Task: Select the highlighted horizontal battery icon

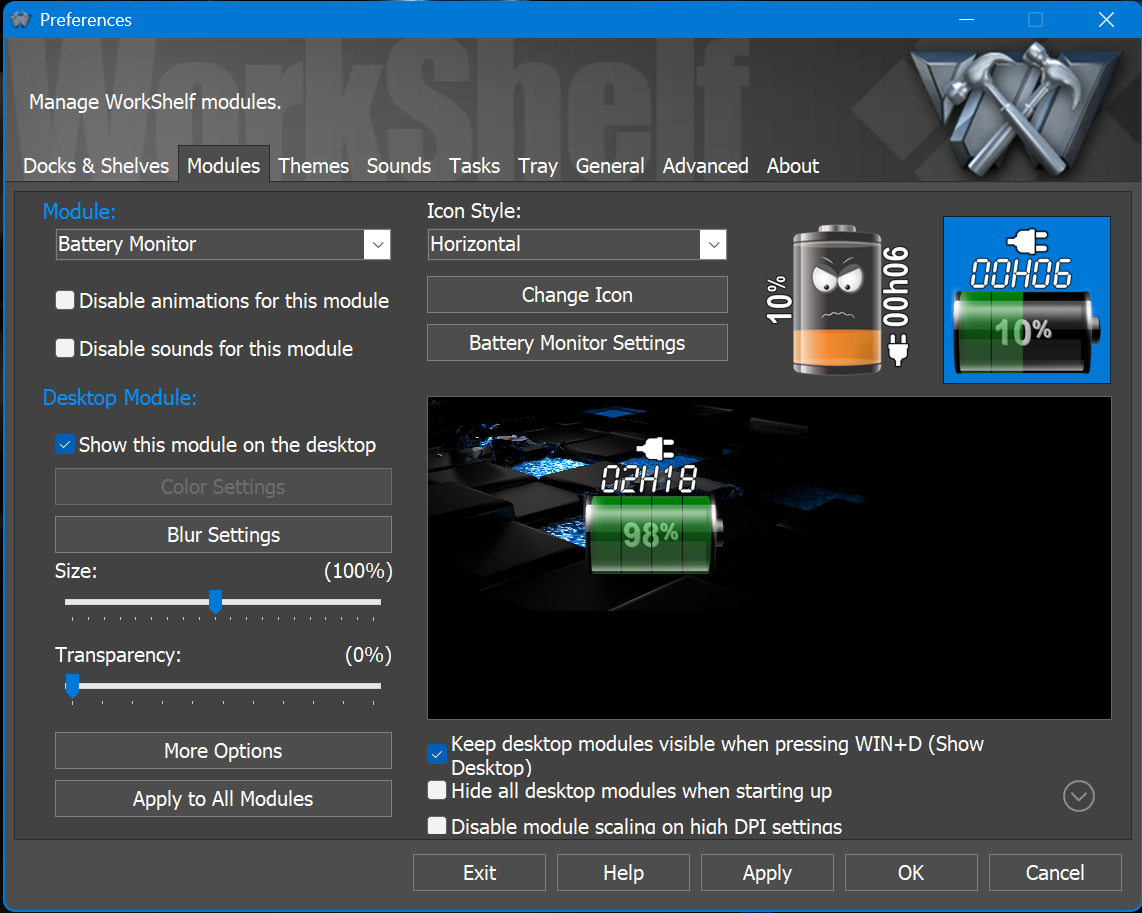Action: point(1026,300)
